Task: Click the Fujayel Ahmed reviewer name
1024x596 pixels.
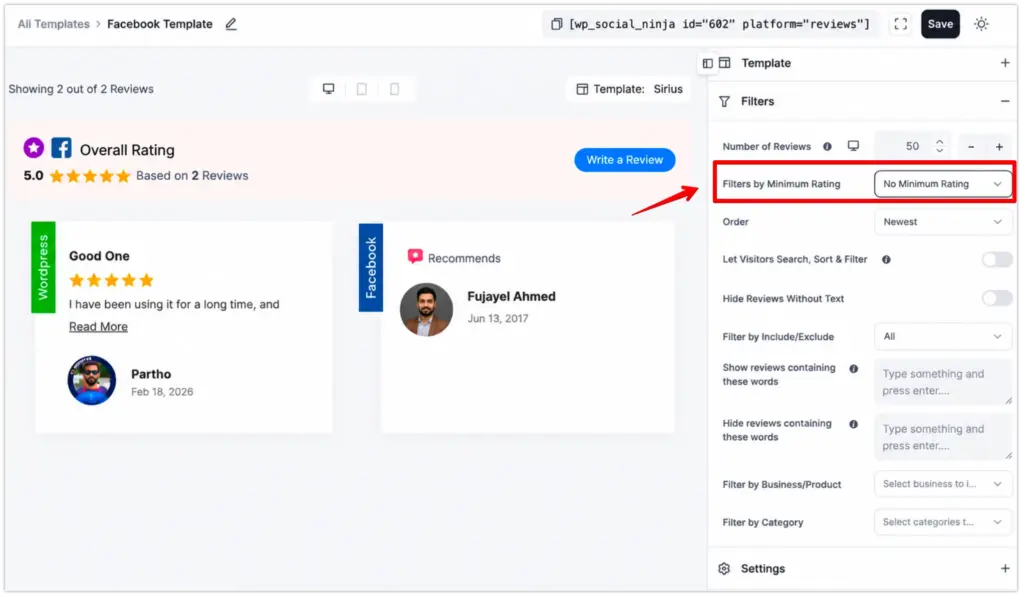Action: (x=513, y=297)
